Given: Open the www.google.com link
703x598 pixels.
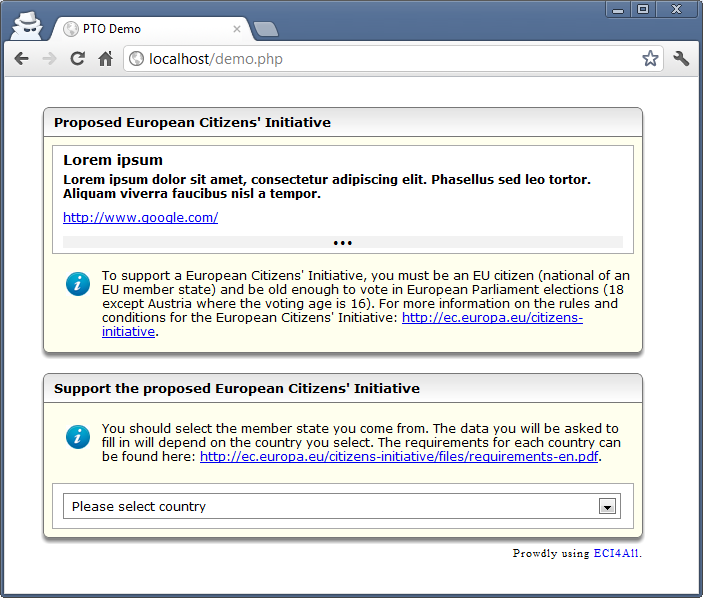Looking at the screenshot, I should click(x=140, y=217).
